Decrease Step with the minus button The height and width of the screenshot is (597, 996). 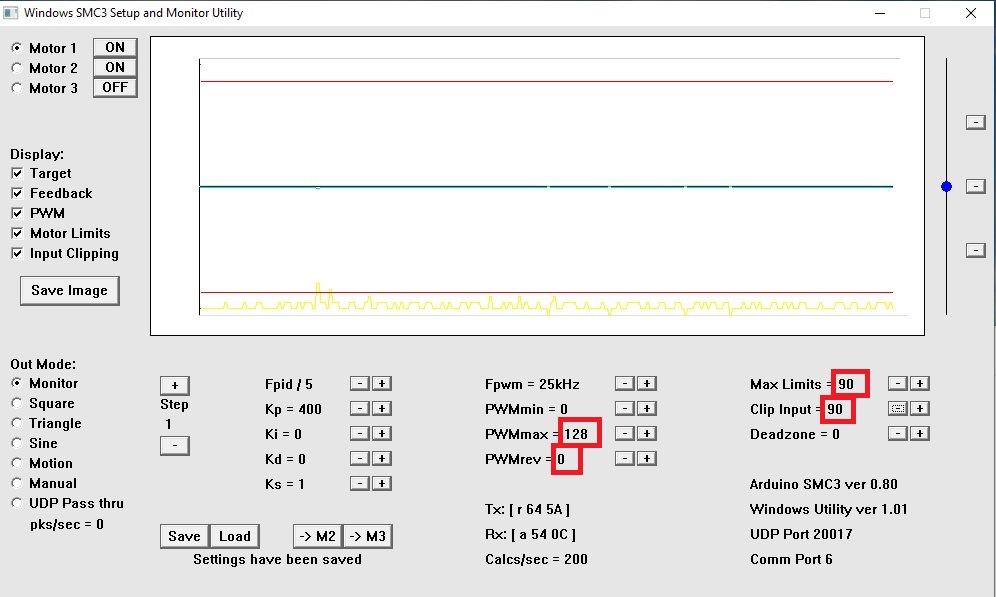pos(175,445)
